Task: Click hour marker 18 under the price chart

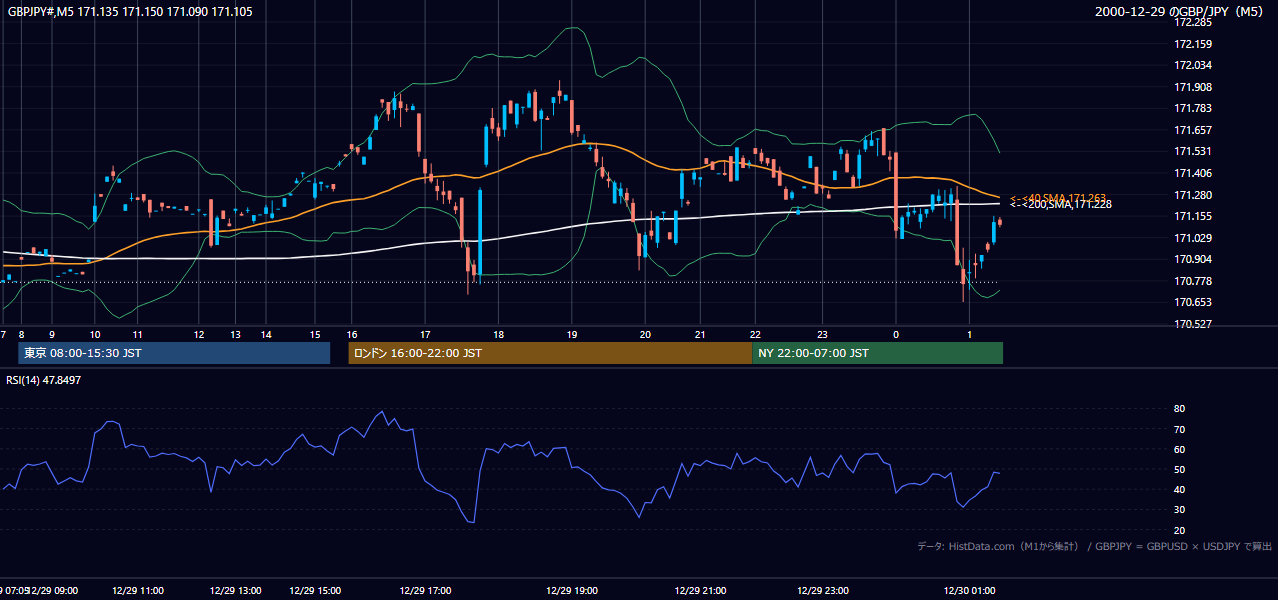Action: tap(498, 334)
